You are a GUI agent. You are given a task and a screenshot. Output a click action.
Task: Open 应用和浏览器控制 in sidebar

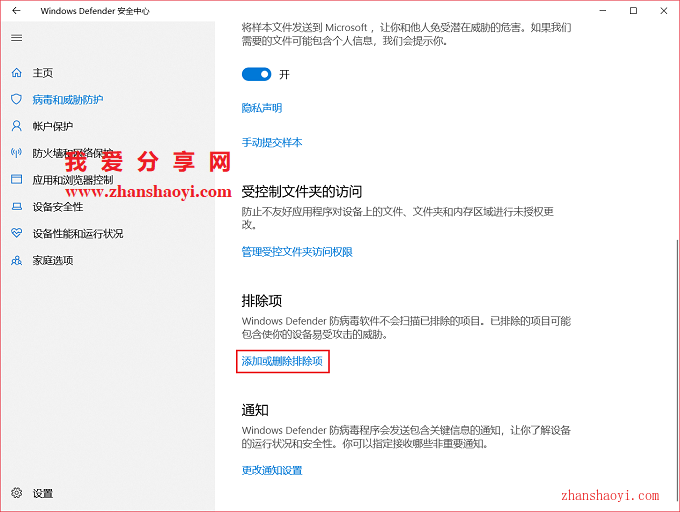73,180
